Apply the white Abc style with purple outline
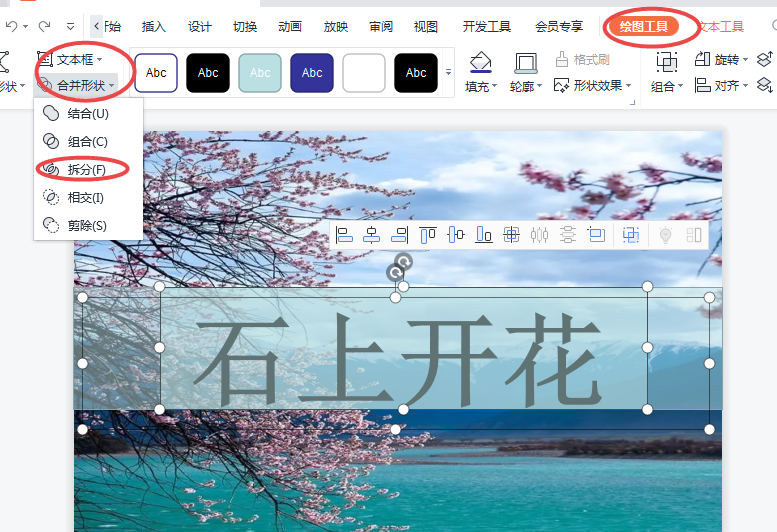Viewport: 777px width, 532px height. click(x=156, y=73)
